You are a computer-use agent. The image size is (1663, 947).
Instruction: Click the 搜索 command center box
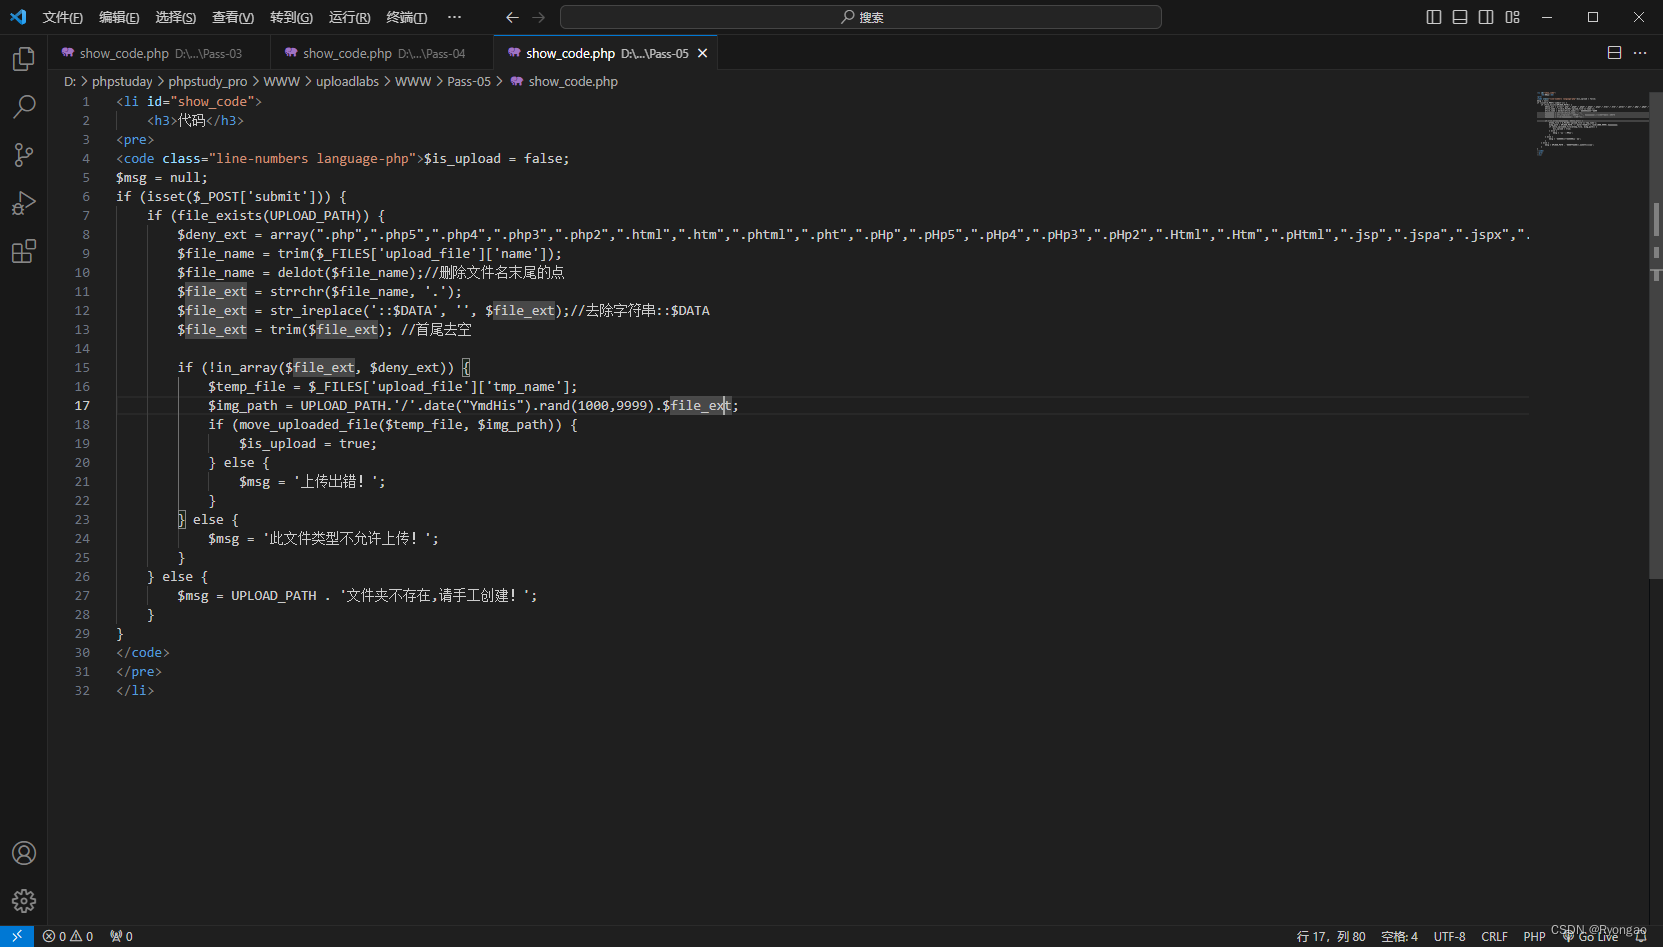pos(861,17)
